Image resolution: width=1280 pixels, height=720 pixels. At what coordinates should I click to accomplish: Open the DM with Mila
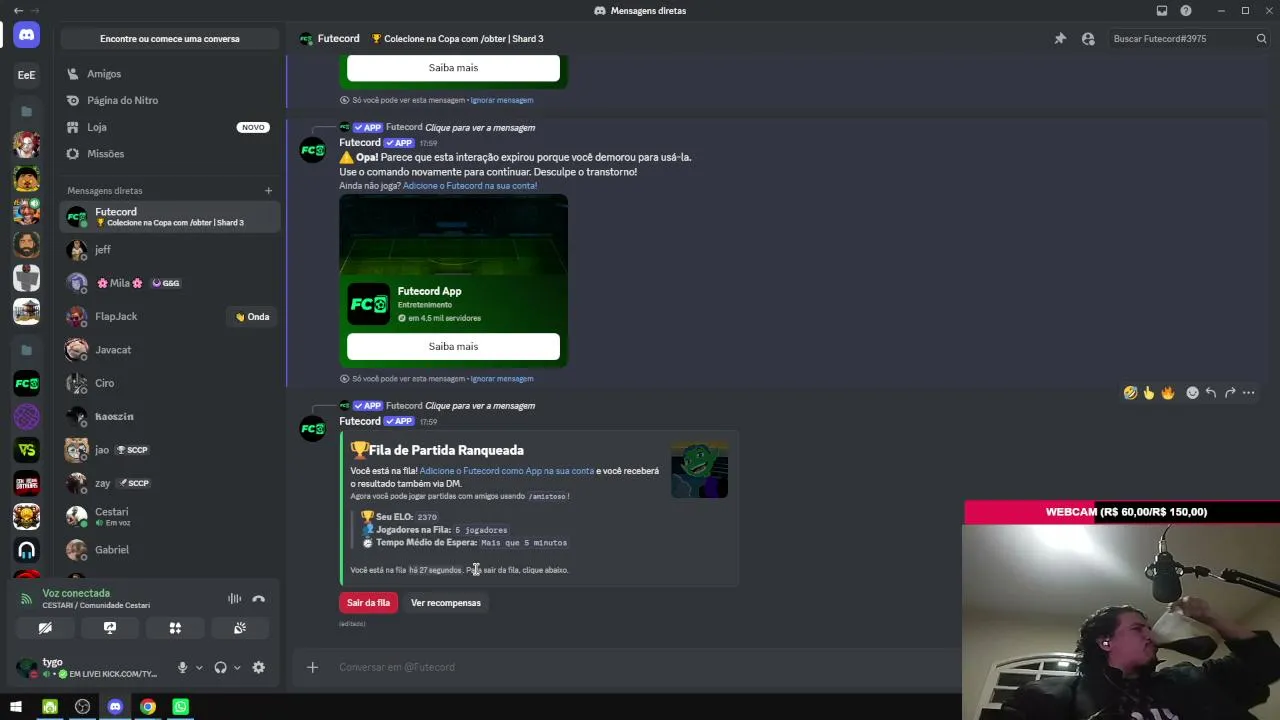170,283
